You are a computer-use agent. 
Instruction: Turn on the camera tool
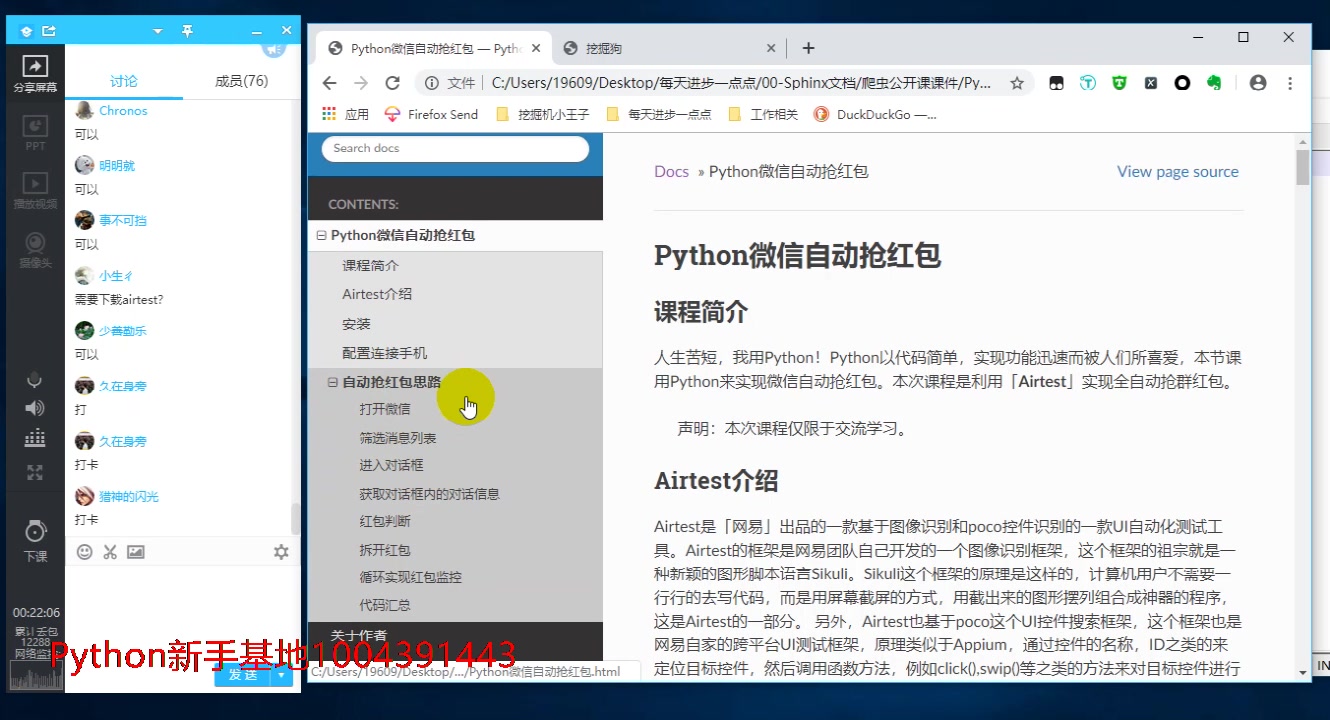click(x=35, y=249)
